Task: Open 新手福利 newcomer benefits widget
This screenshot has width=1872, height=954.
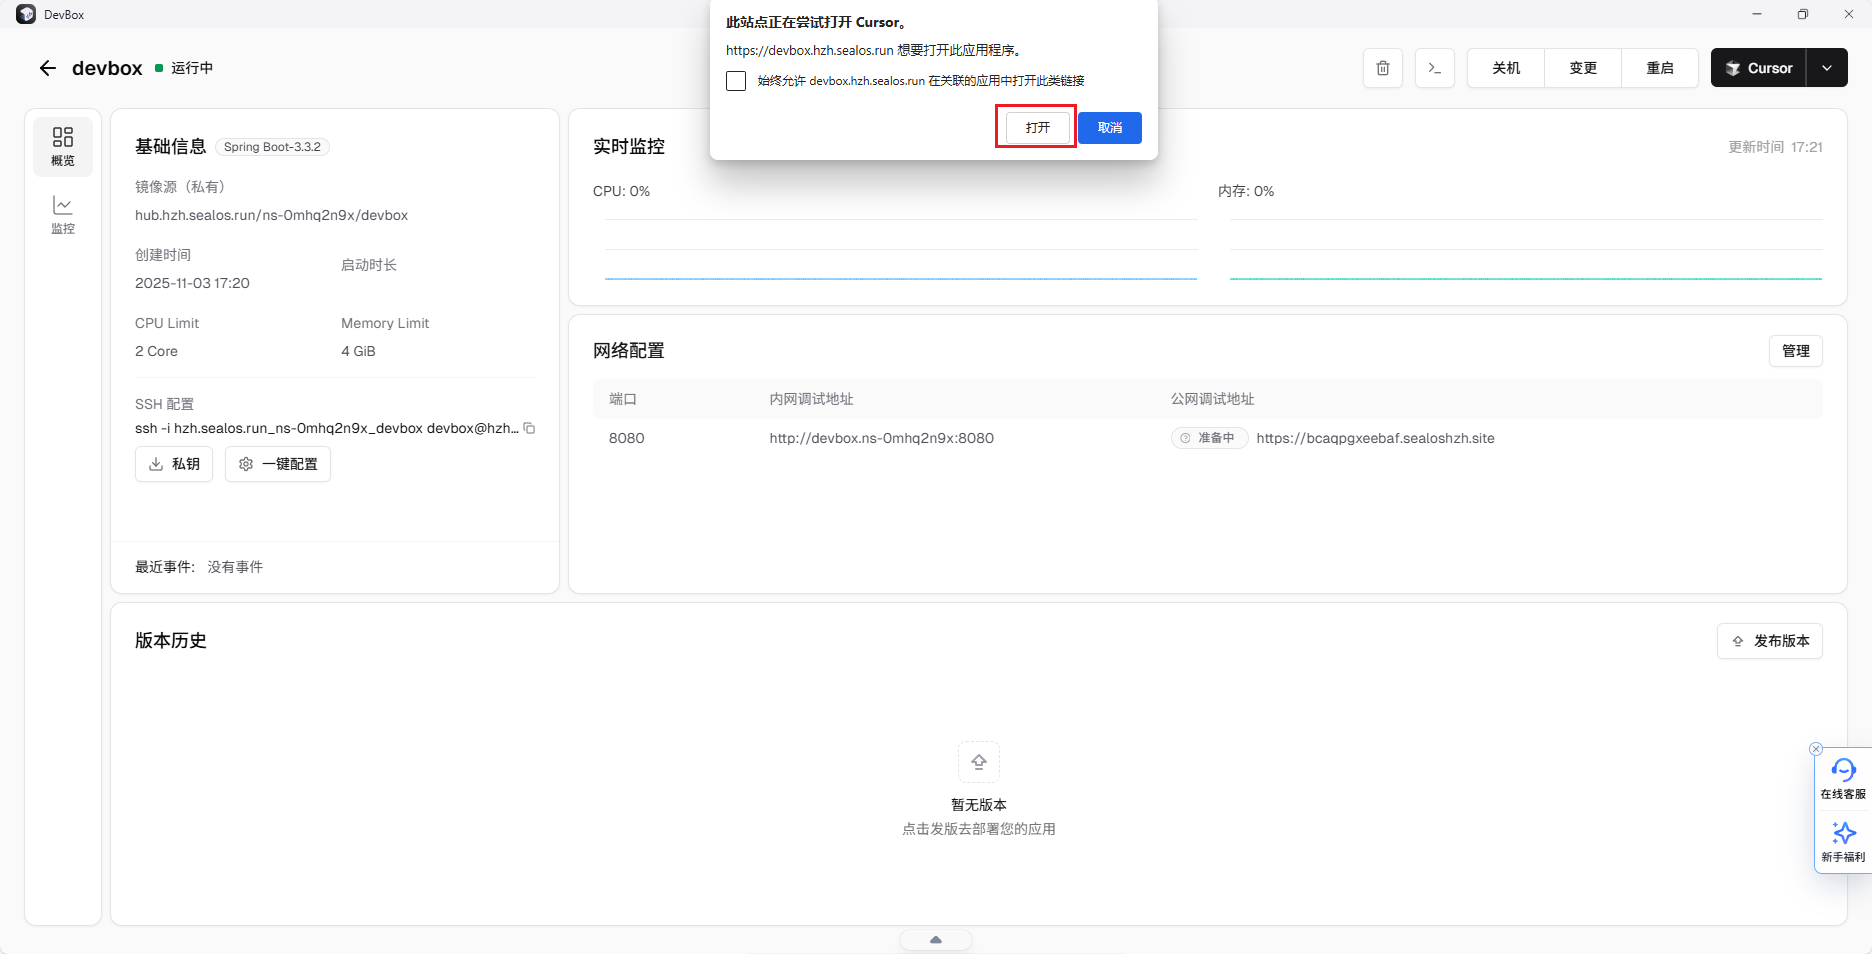Action: click(1843, 842)
